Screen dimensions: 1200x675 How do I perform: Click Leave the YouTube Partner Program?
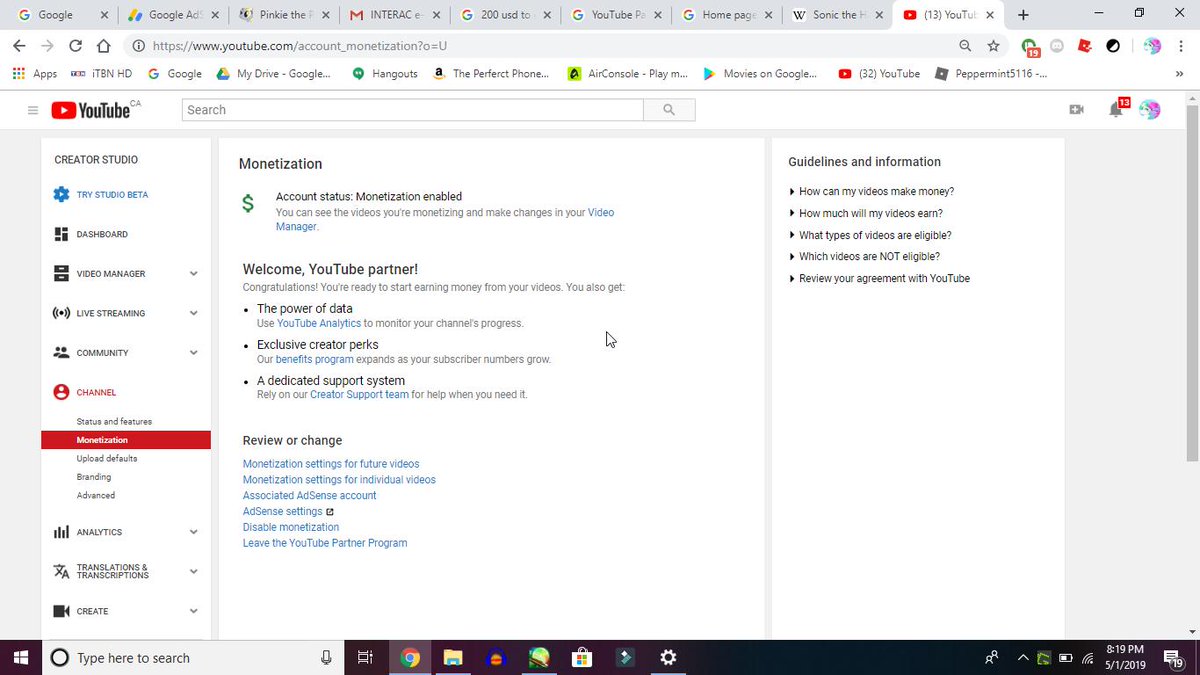[x=325, y=543]
